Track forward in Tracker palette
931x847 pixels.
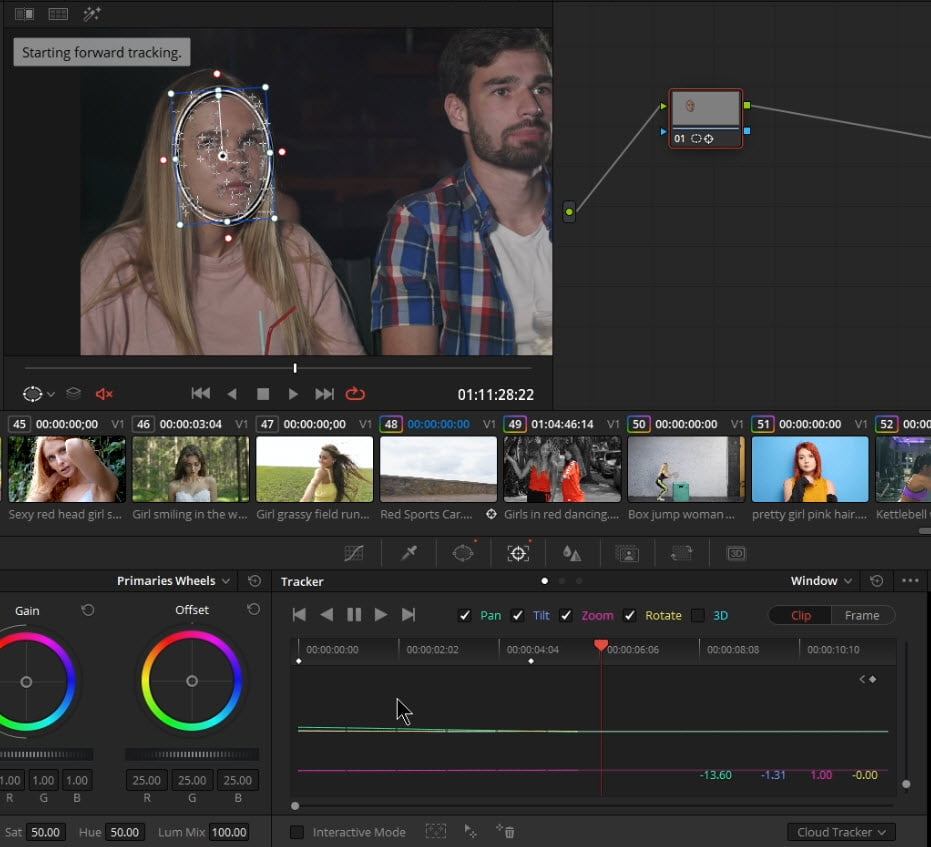[381, 615]
